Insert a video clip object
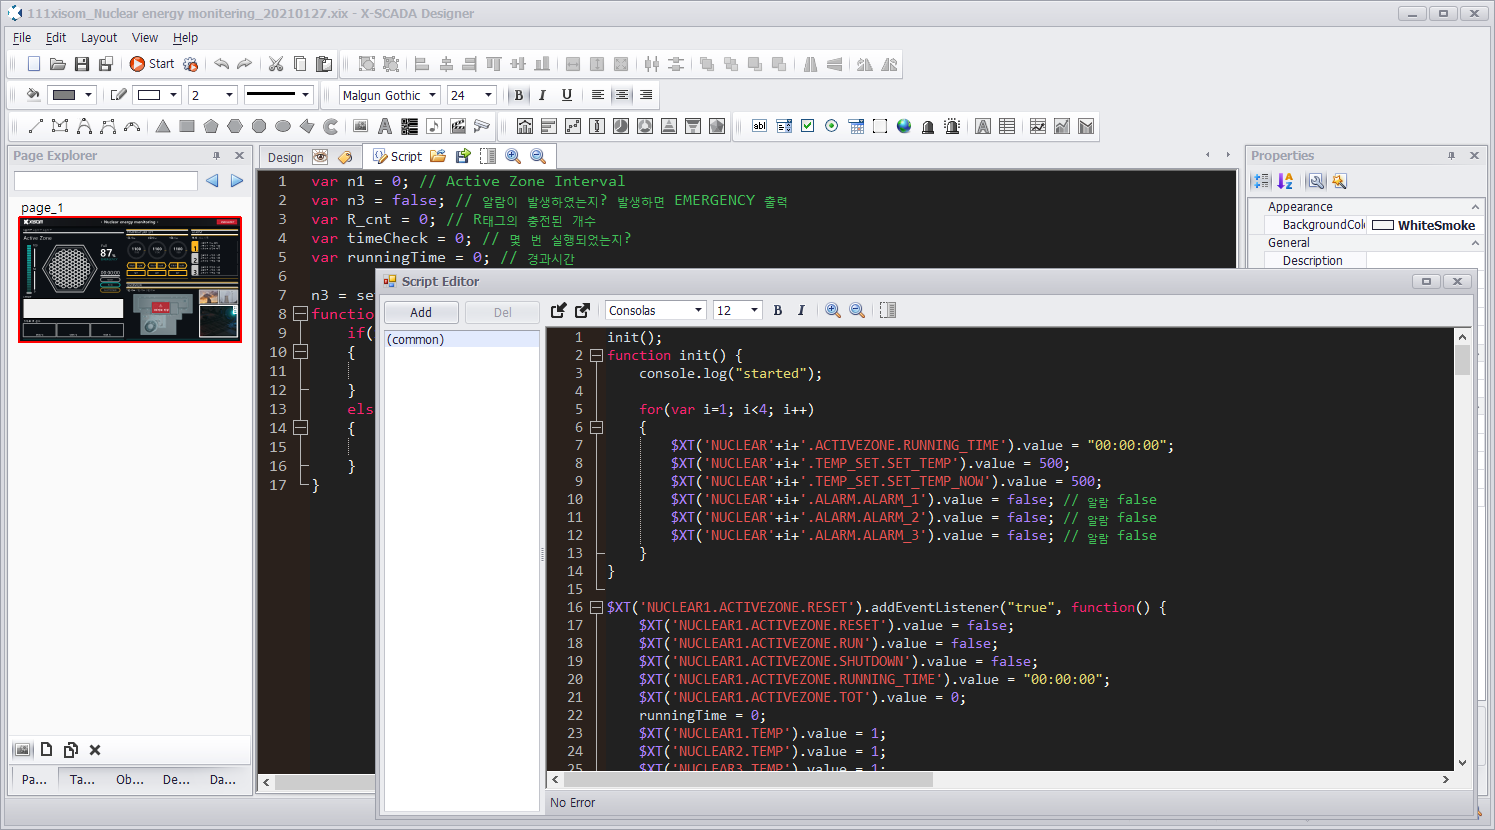This screenshot has width=1495, height=830. pyautogui.click(x=458, y=126)
